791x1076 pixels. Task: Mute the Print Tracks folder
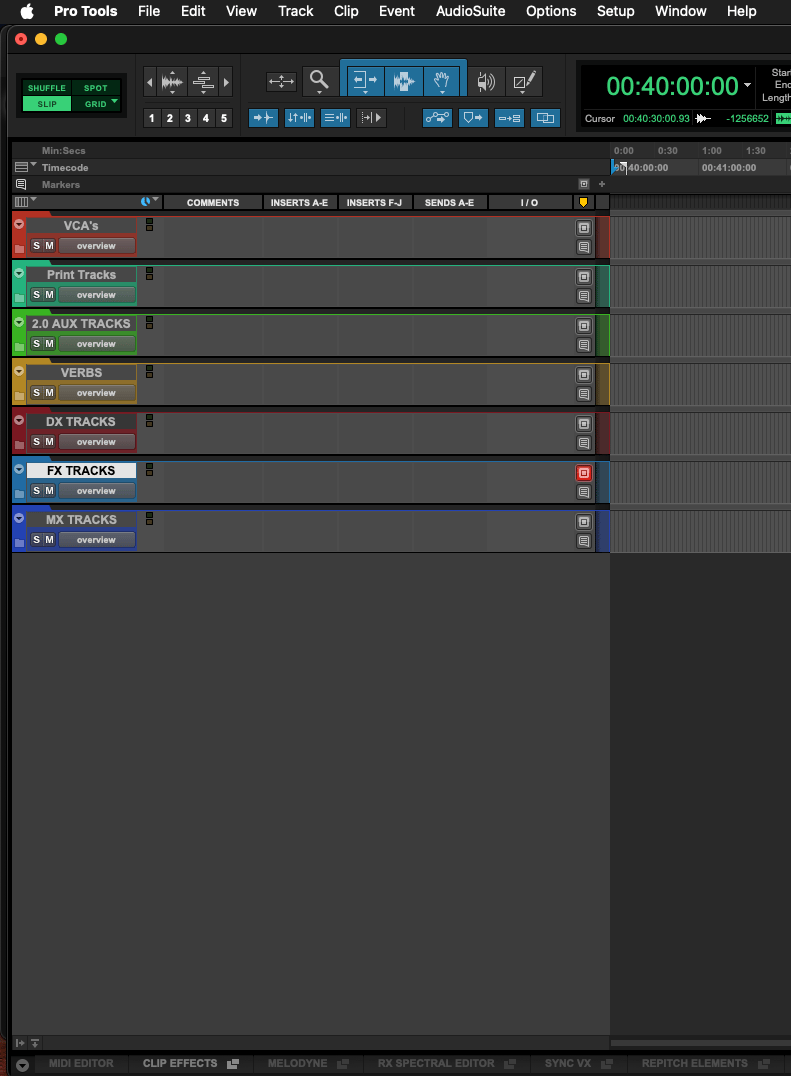click(x=49, y=294)
